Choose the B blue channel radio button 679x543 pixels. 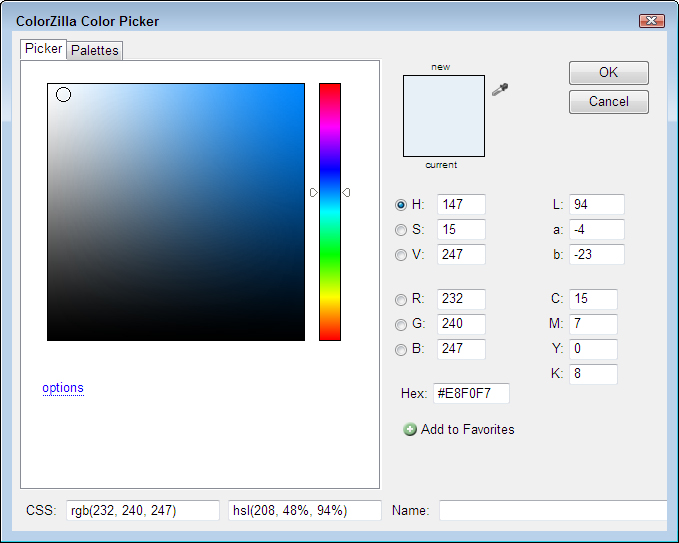coord(401,349)
